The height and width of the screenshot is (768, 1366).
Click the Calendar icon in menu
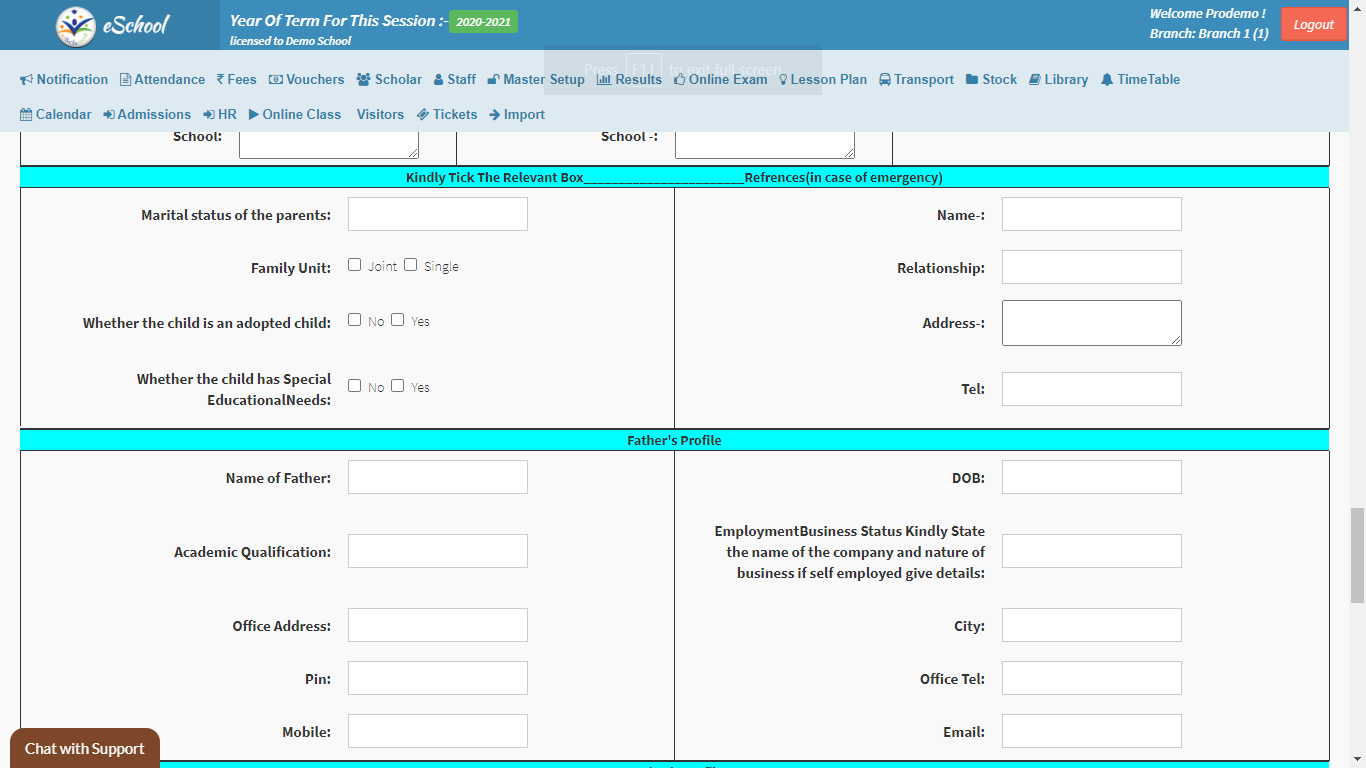click(26, 115)
